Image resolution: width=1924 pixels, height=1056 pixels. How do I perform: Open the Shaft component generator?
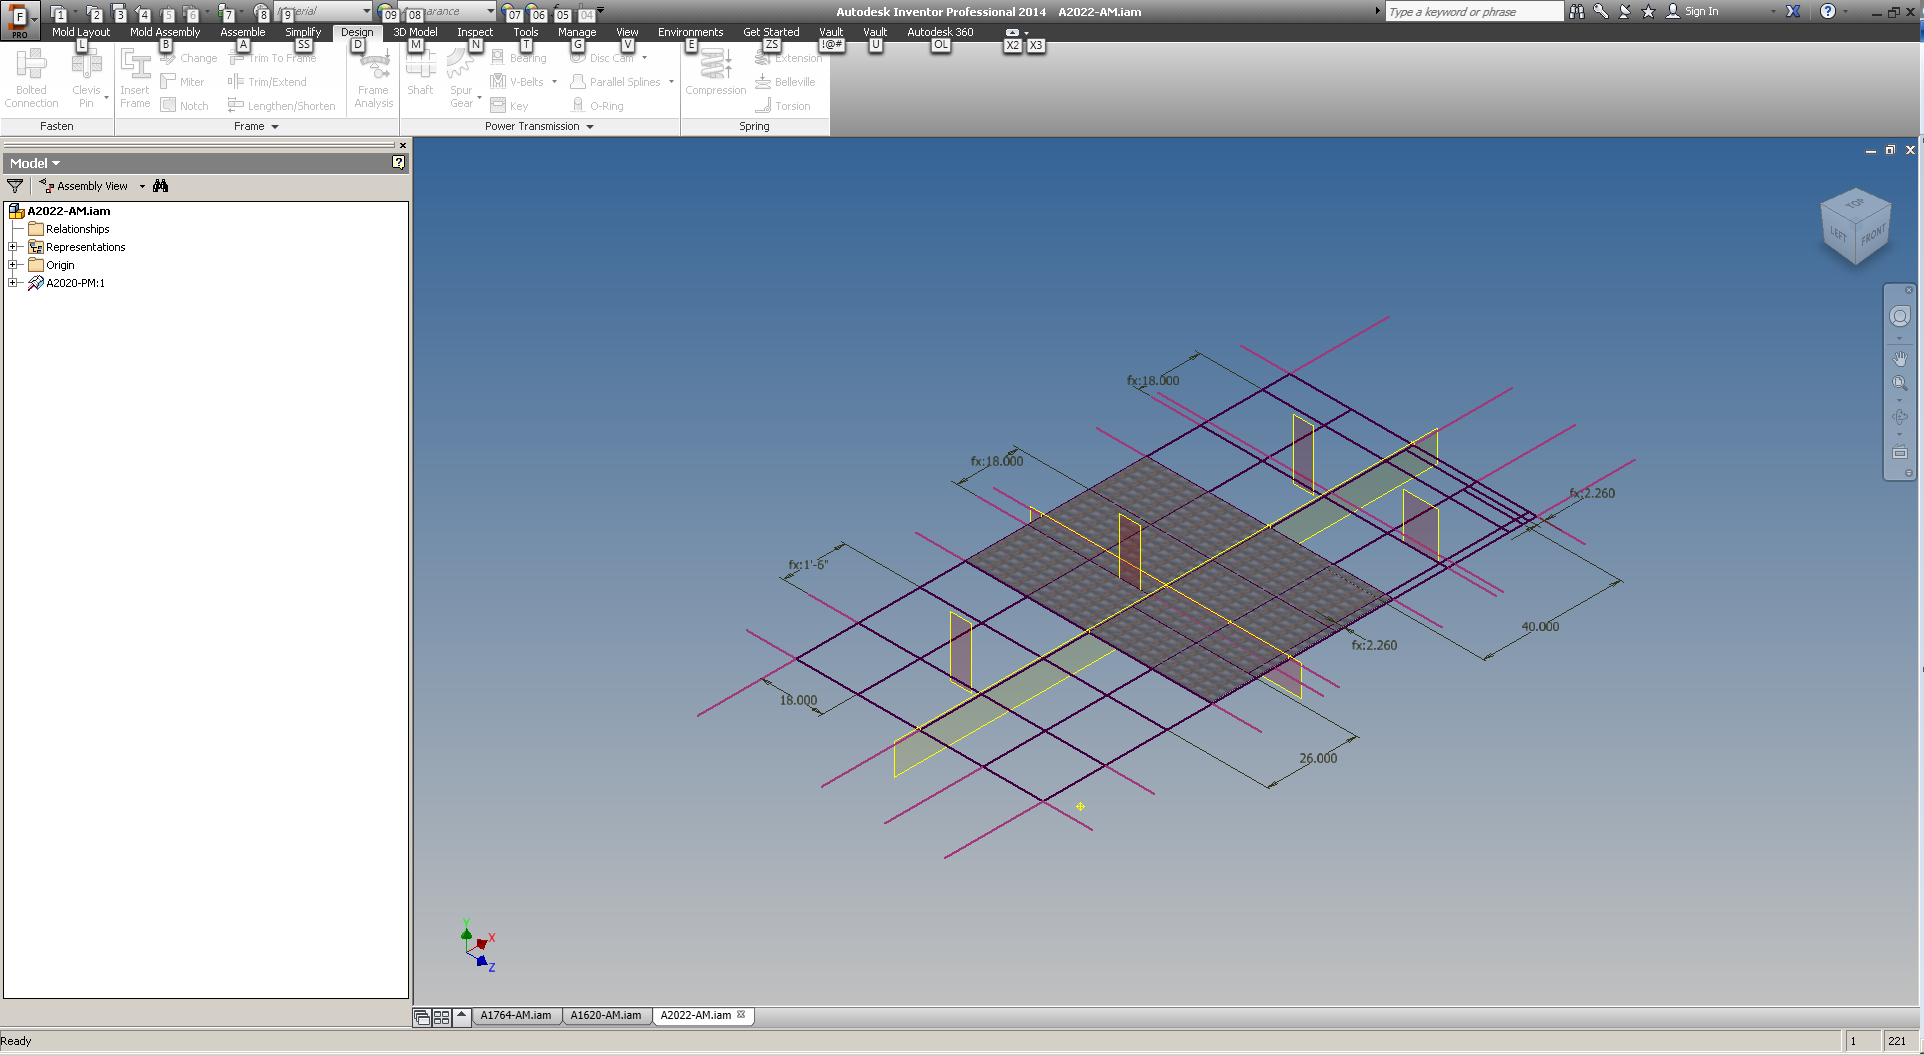(x=420, y=75)
